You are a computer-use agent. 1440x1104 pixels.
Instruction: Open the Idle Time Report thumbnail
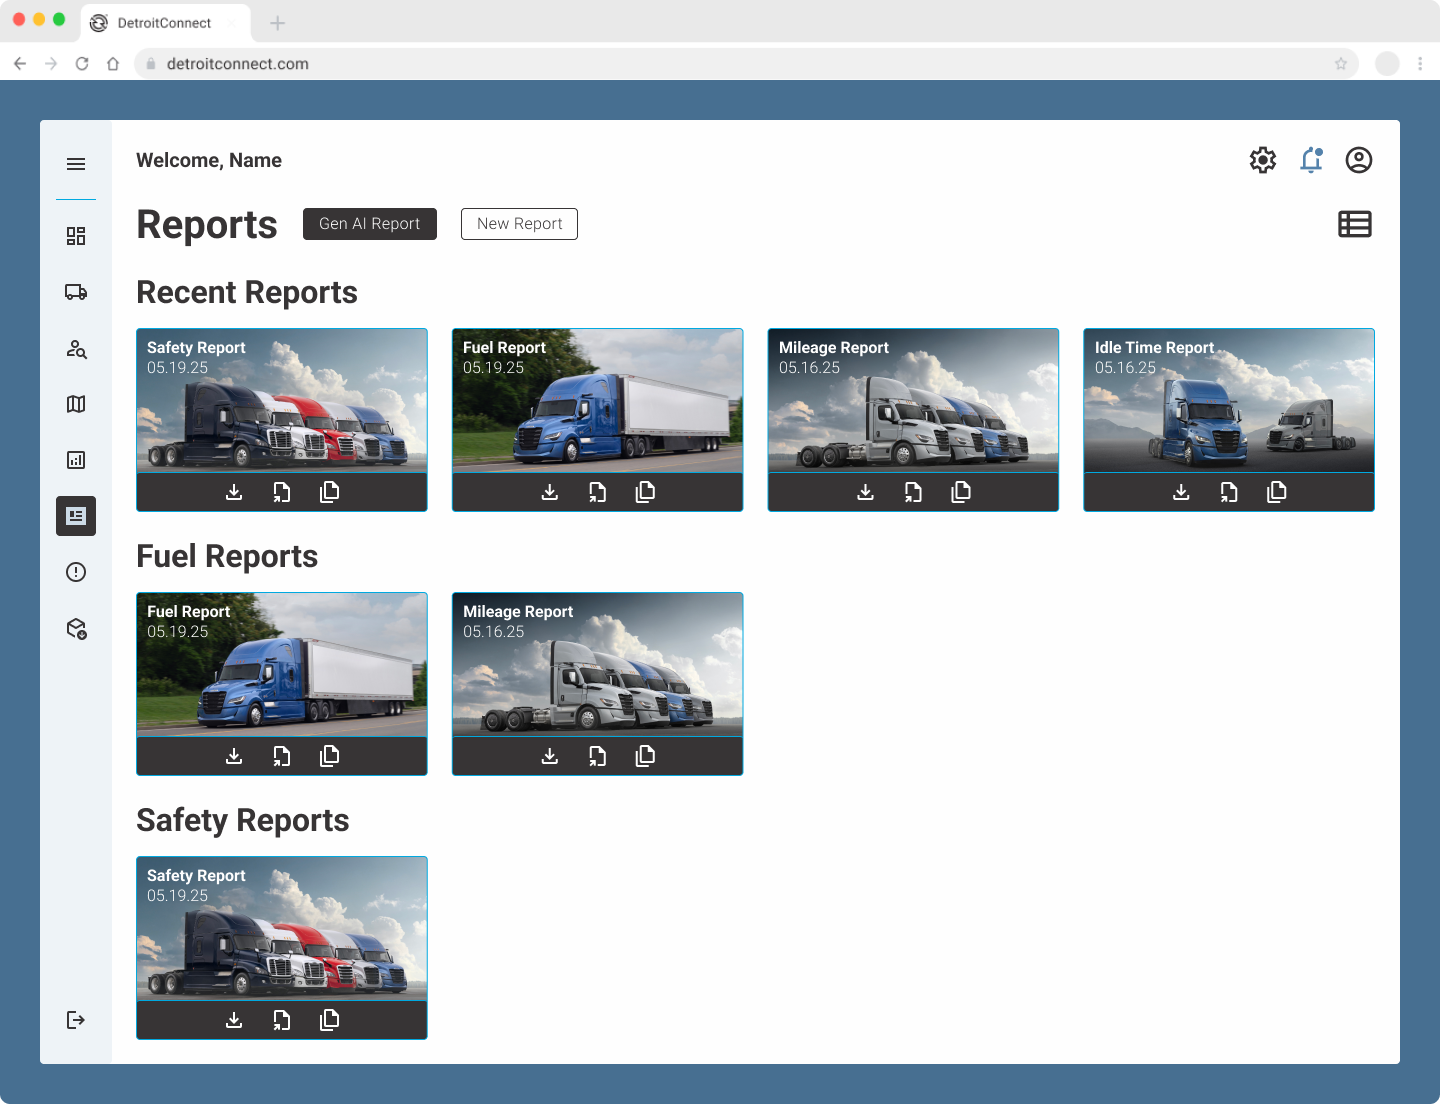point(1228,400)
